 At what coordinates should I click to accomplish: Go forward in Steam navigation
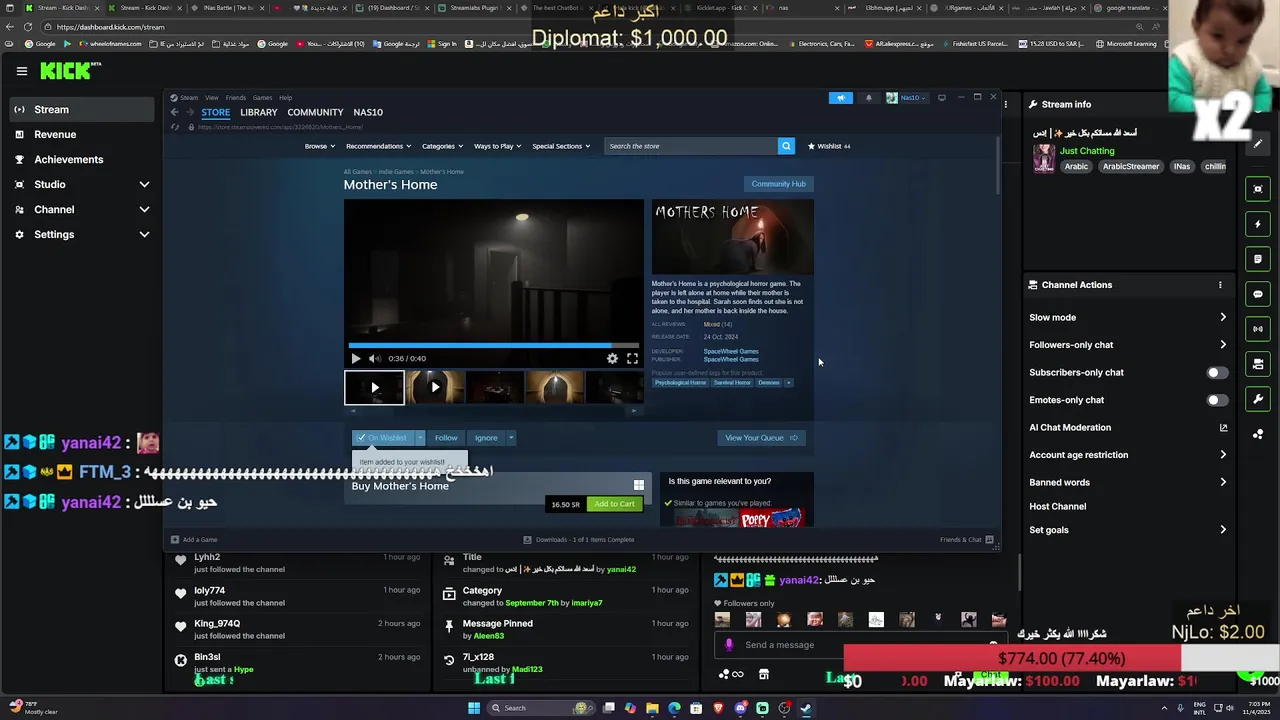[x=189, y=112]
